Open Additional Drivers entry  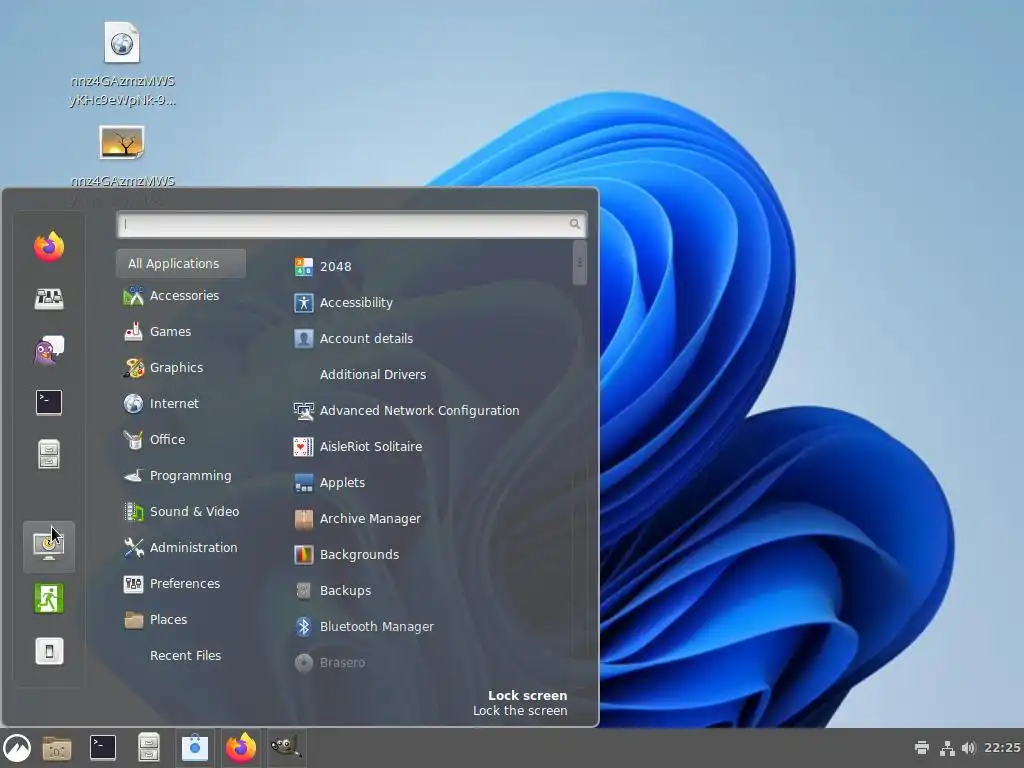tap(372, 374)
